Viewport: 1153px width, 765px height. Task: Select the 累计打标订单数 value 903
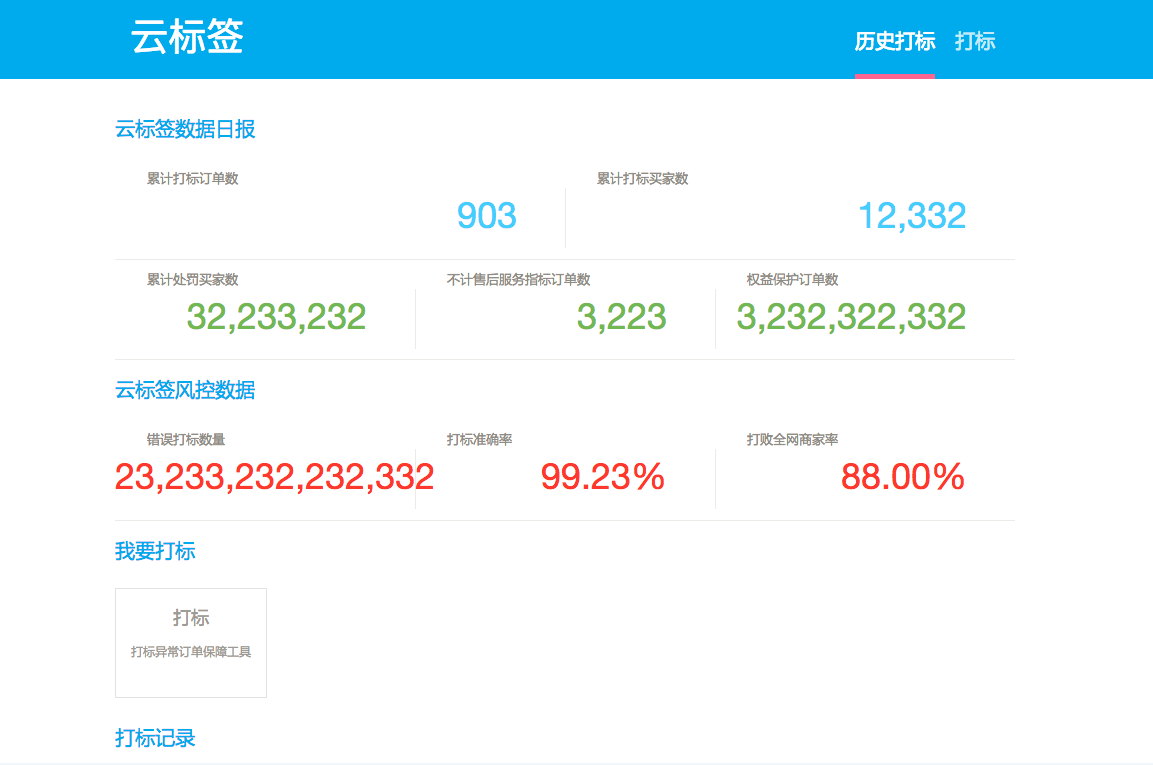485,215
